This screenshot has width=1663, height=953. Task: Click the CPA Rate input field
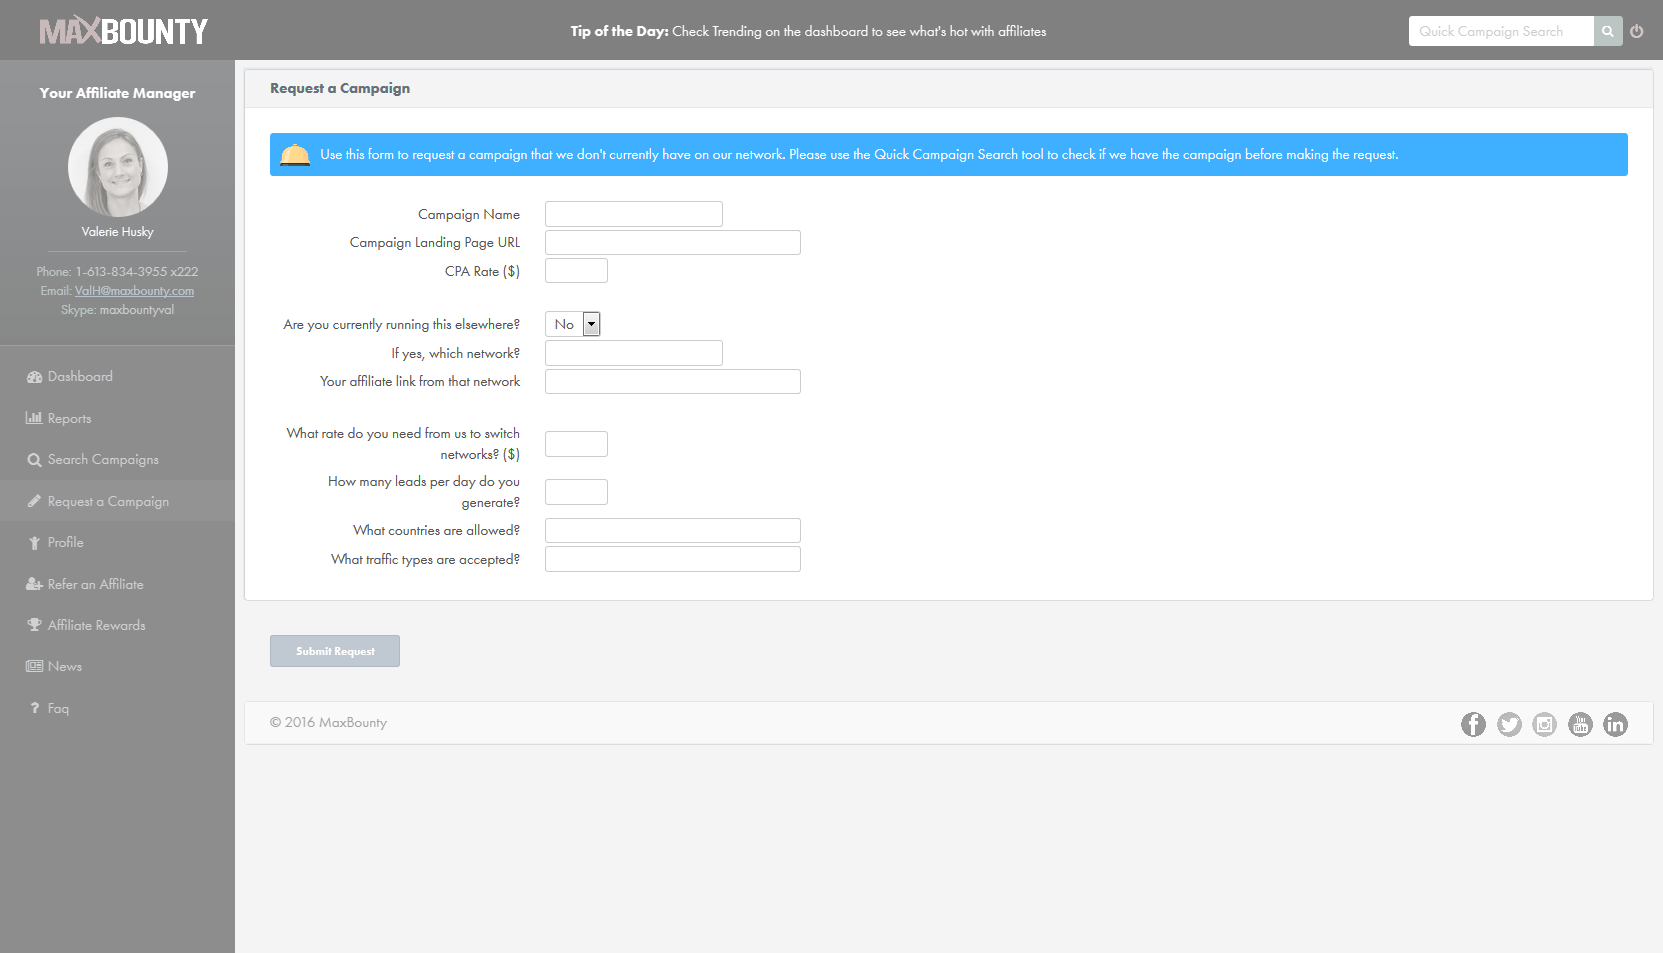click(576, 271)
